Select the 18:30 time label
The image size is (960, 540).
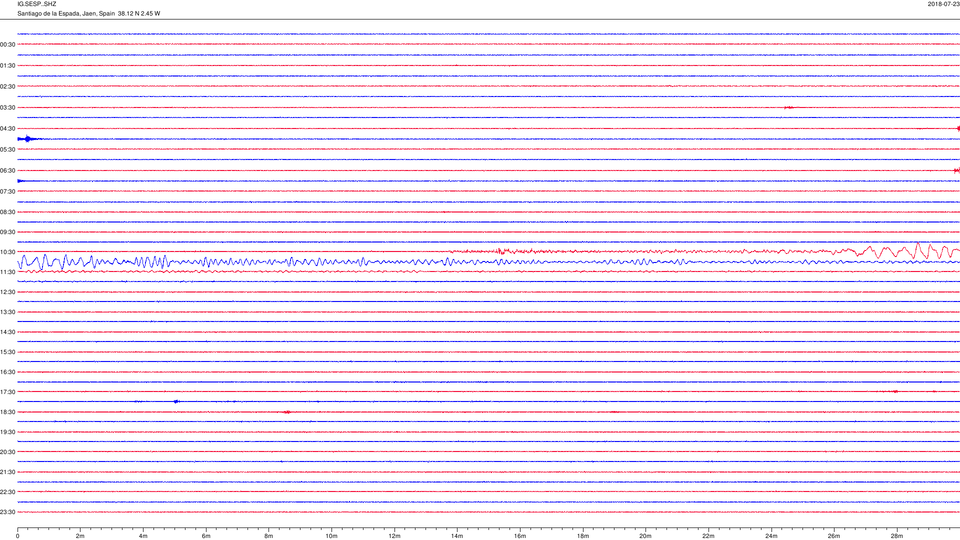tap(8, 412)
